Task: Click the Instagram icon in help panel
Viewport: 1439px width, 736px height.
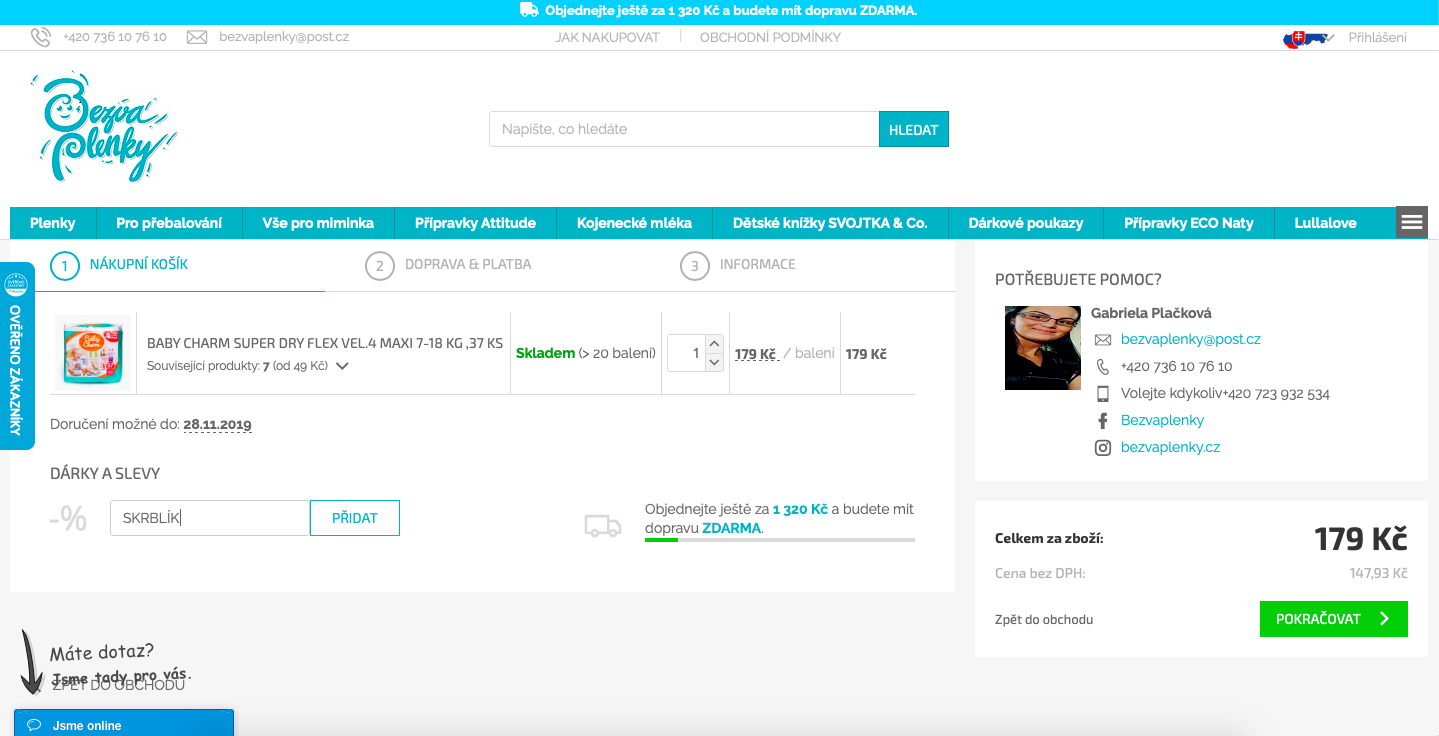Action: 1103,448
